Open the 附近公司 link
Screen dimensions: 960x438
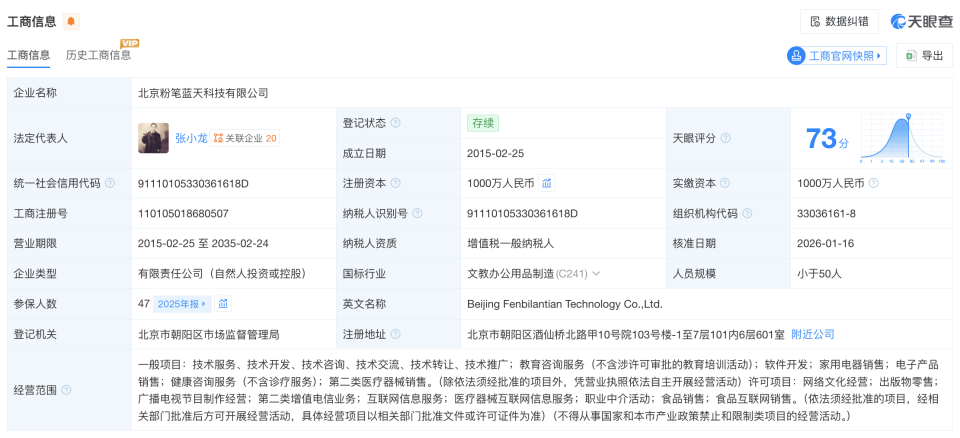[x=813, y=334]
